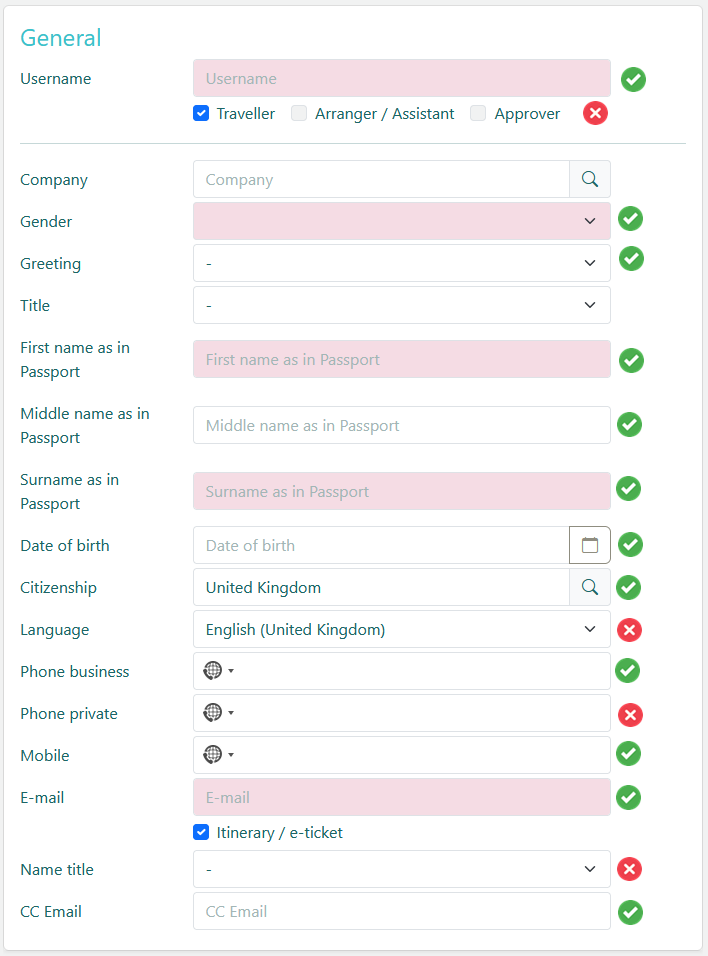
Task: Click the red X icon beside Phone private
Action: pyautogui.click(x=630, y=715)
